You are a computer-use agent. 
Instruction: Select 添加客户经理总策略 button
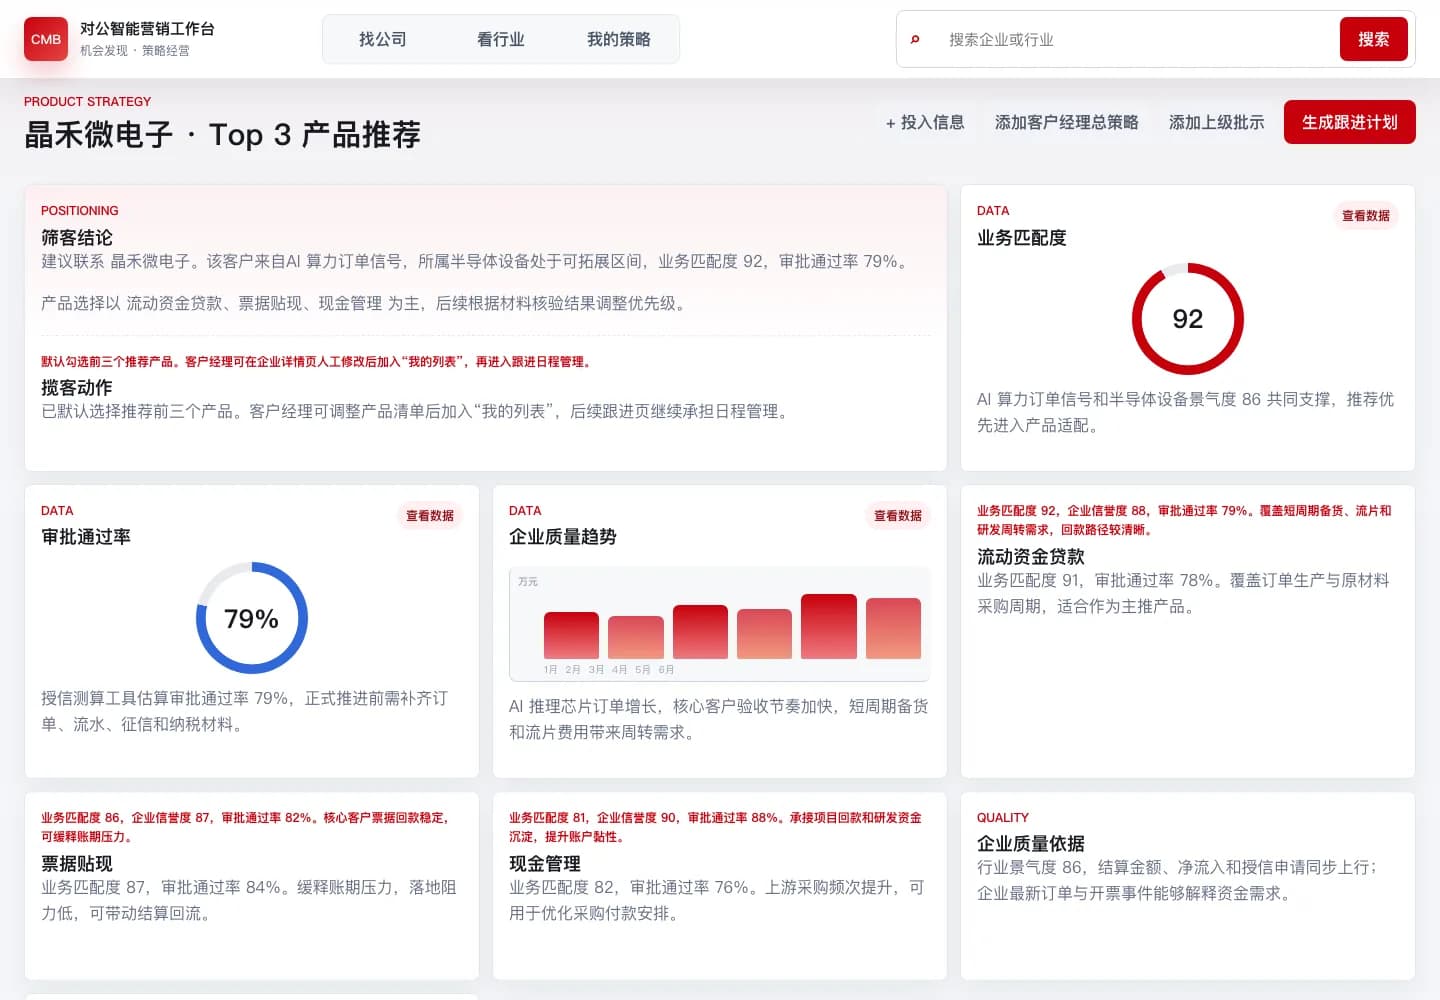1066,122
